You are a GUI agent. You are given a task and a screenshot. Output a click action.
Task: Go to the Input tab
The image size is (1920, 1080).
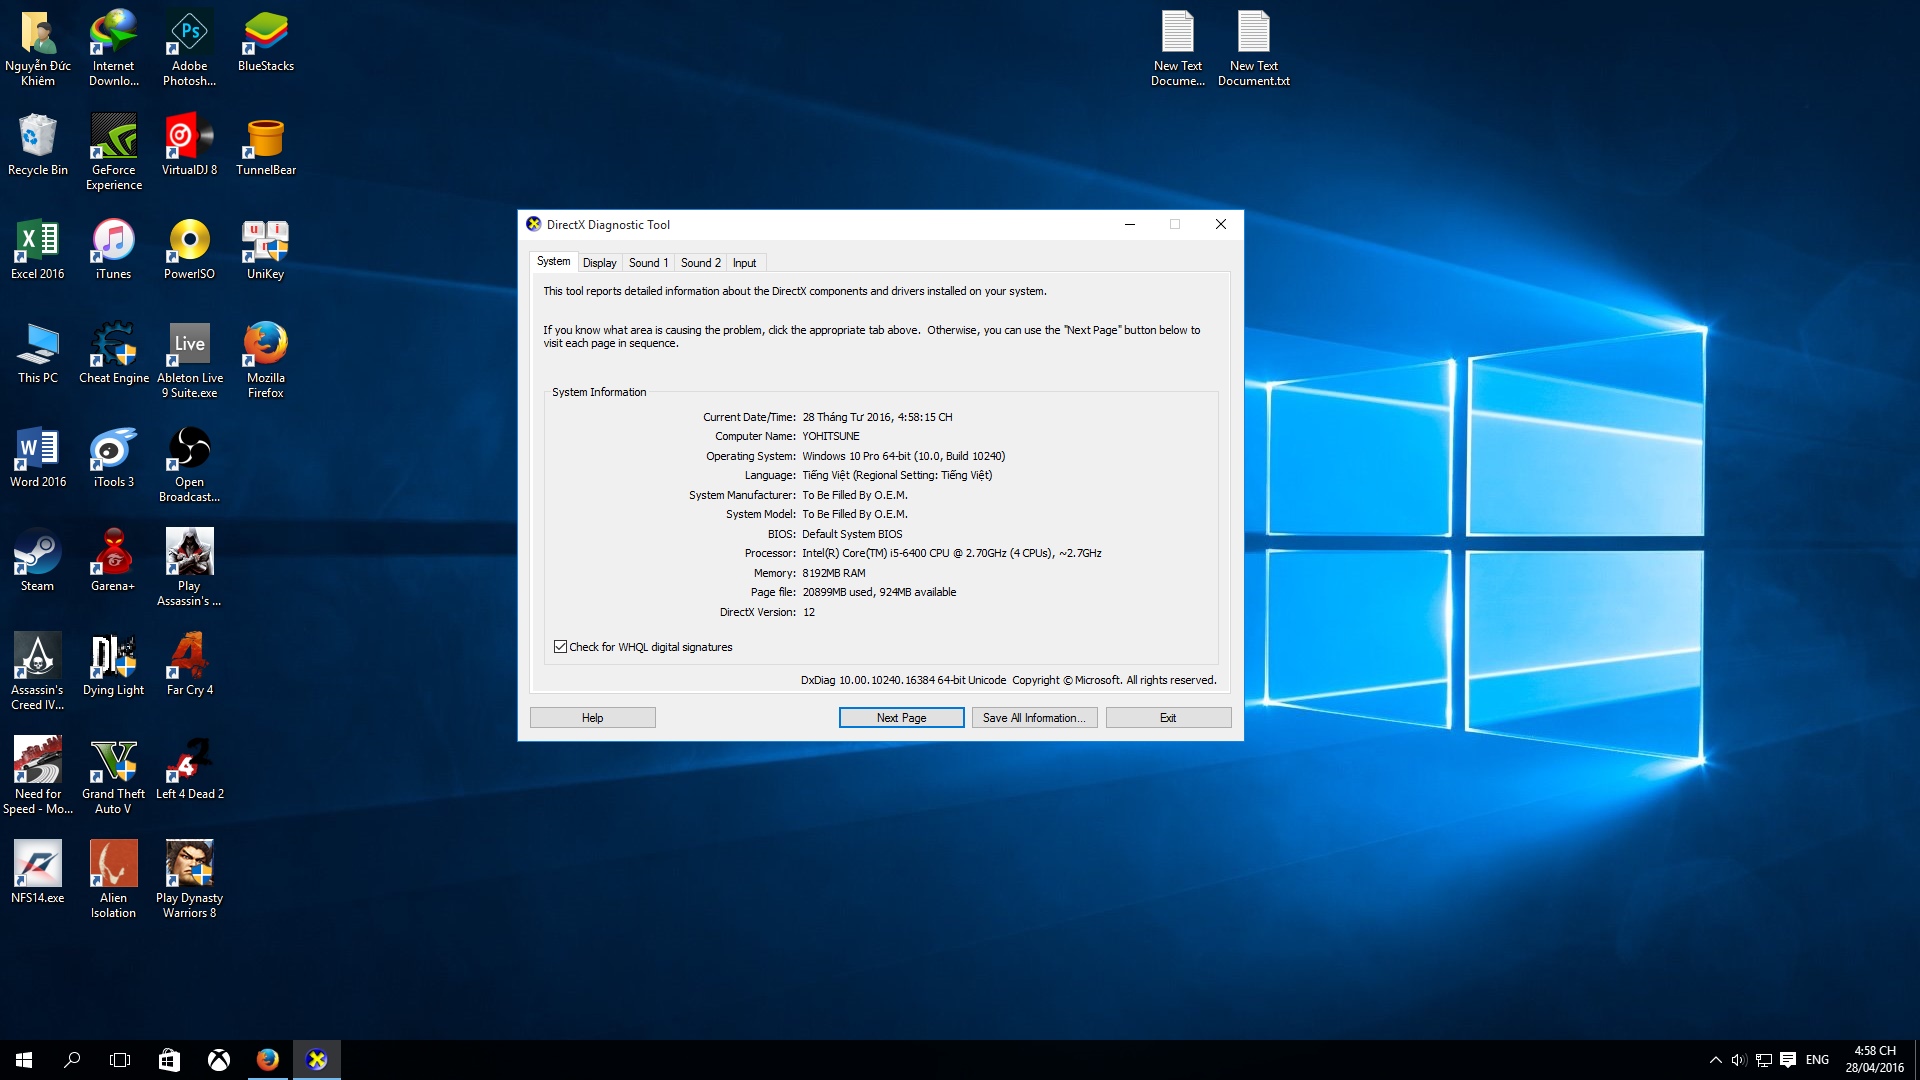[x=744, y=263]
